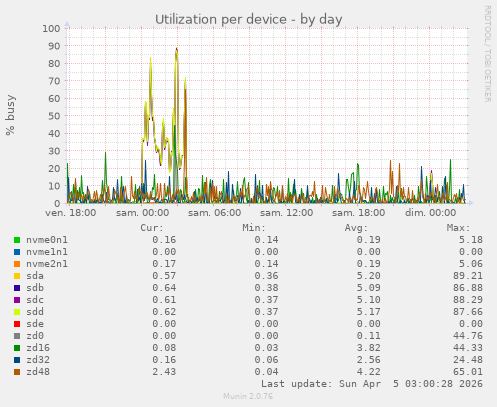Click the 'Max:' column header

[x=458, y=228]
